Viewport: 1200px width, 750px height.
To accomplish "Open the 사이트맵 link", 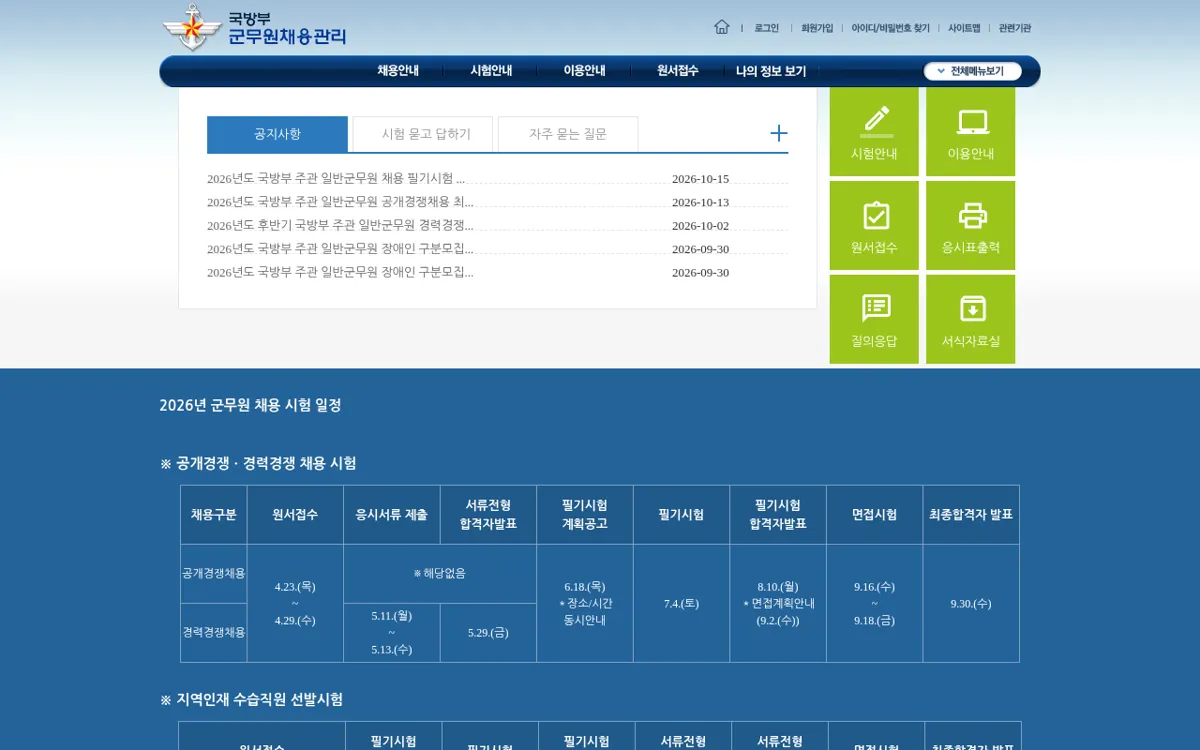I will click(x=964, y=28).
